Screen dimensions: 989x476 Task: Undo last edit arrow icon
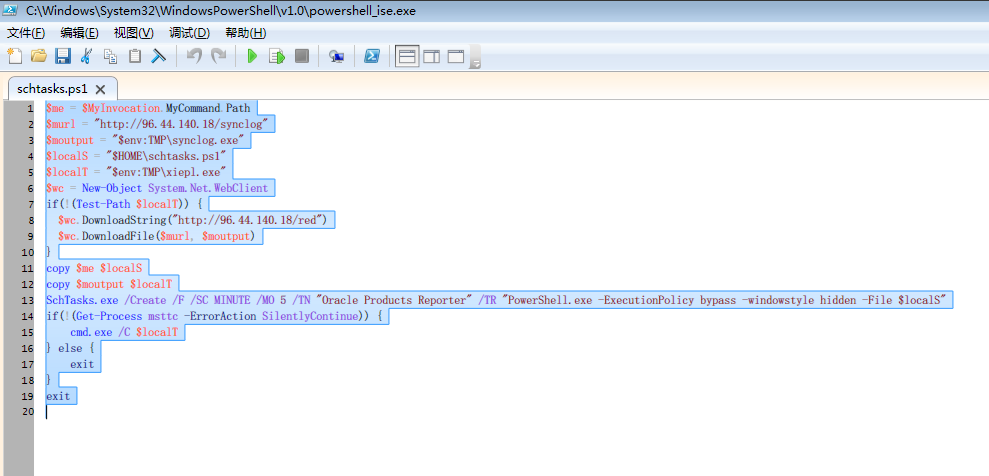(x=194, y=56)
